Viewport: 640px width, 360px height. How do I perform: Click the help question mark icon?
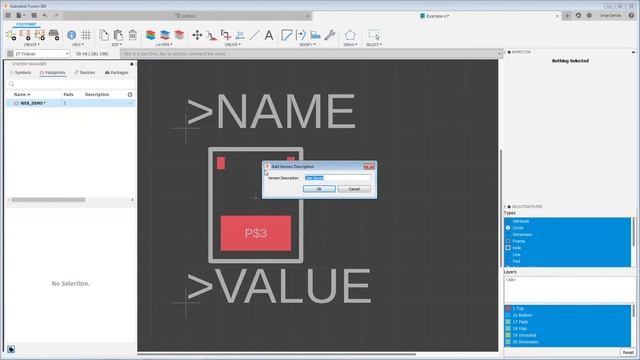(631, 16)
